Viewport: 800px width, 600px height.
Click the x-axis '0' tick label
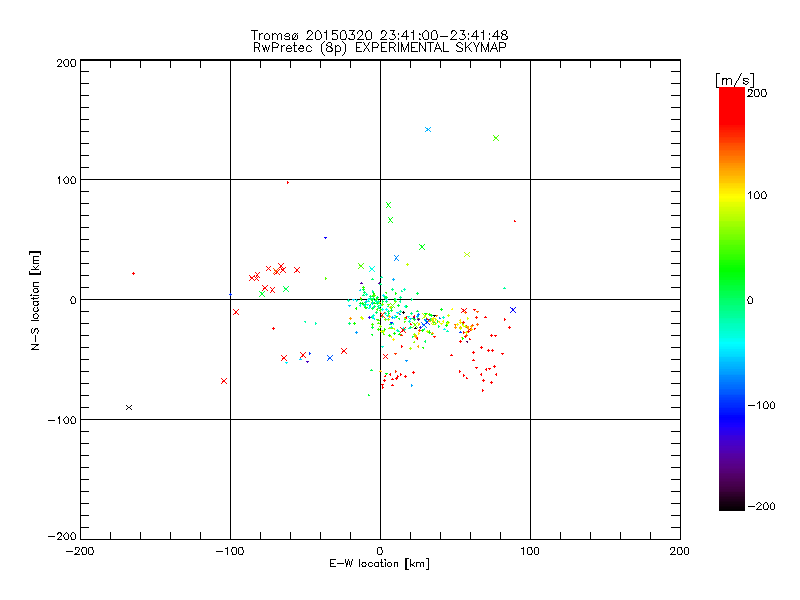tap(380, 551)
